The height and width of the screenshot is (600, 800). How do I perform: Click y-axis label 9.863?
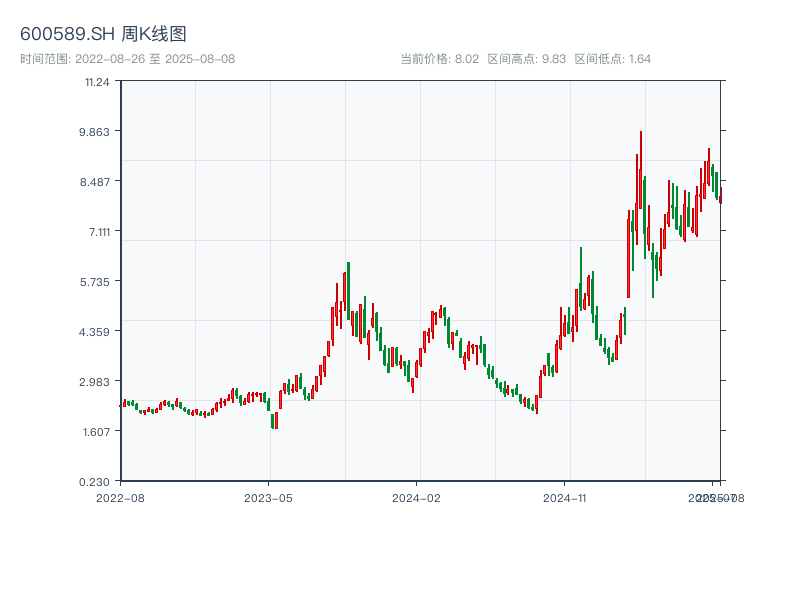click(94, 132)
